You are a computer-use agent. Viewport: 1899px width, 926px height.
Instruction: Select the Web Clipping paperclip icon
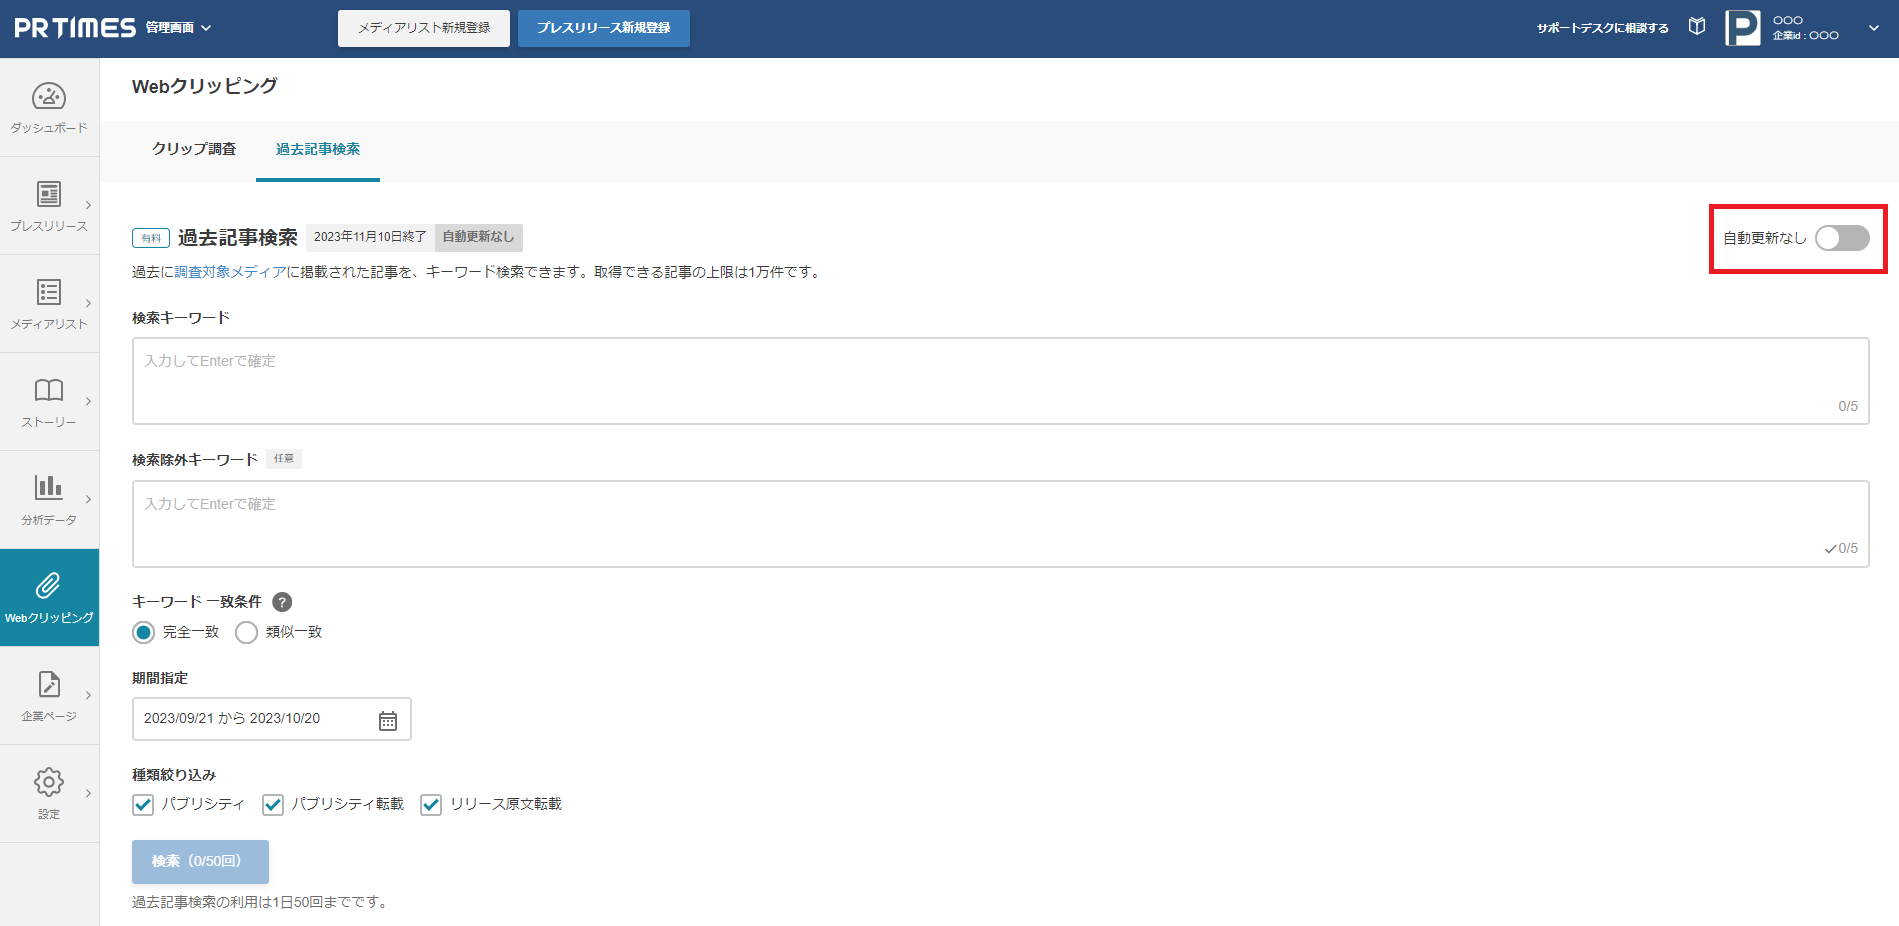click(49, 585)
